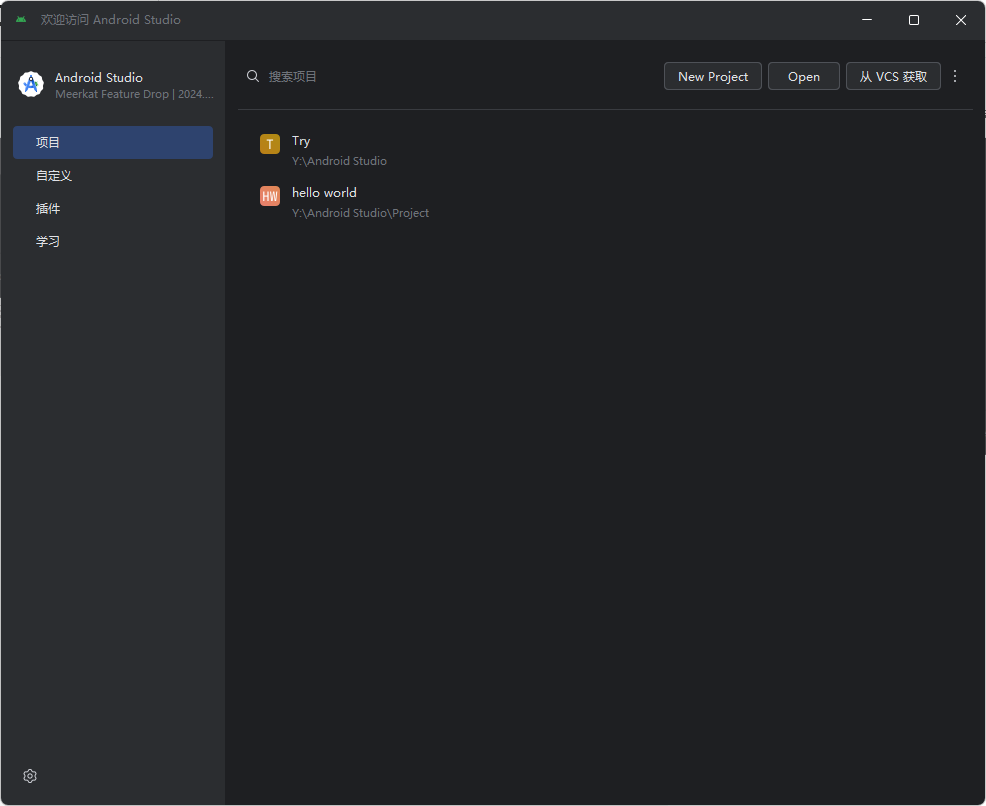986x806 pixels.
Task: Go to the 学习 tab
Action: click(113, 241)
